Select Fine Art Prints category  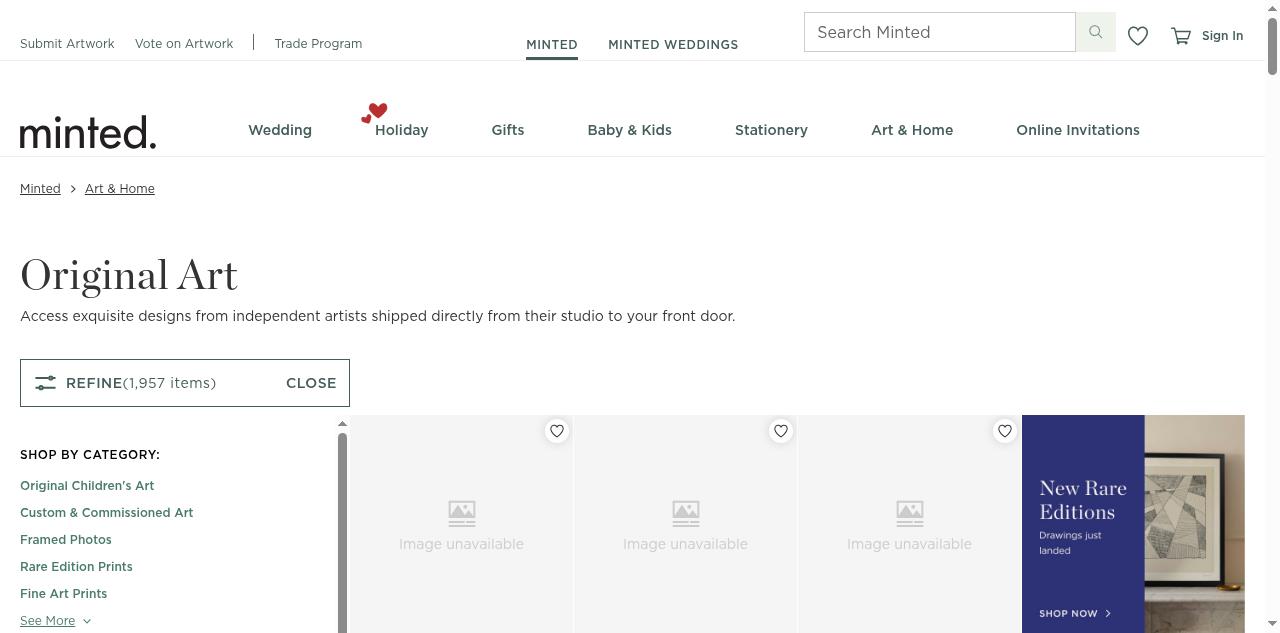click(64, 594)
